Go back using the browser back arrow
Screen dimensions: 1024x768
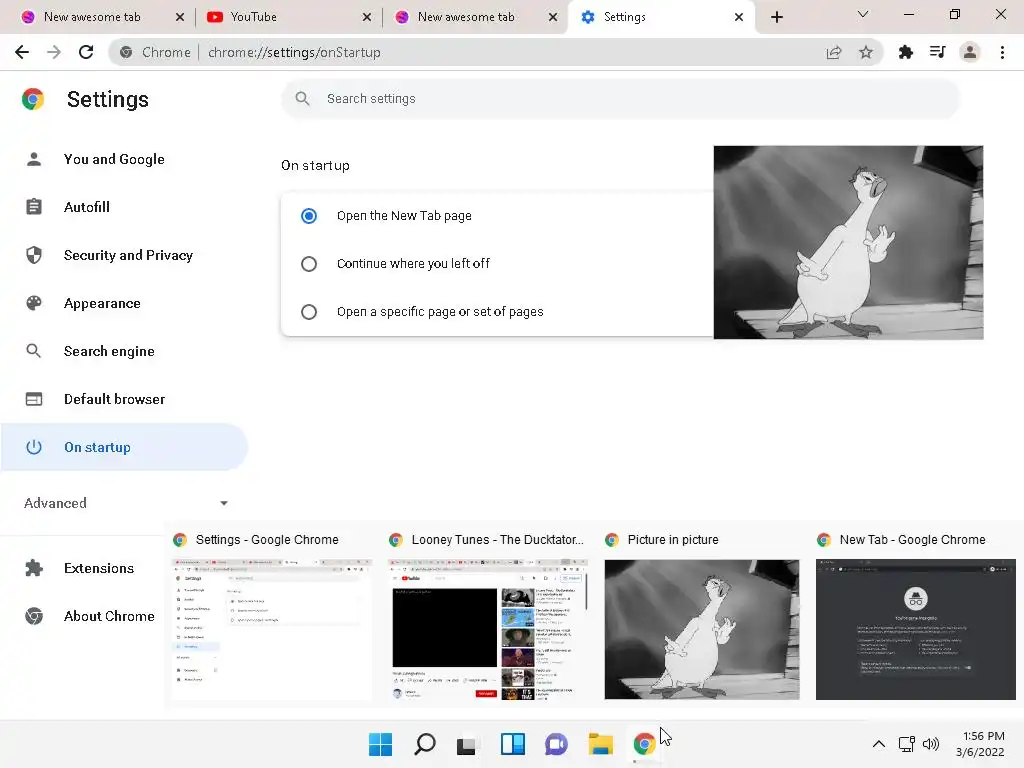click(22, 52)
